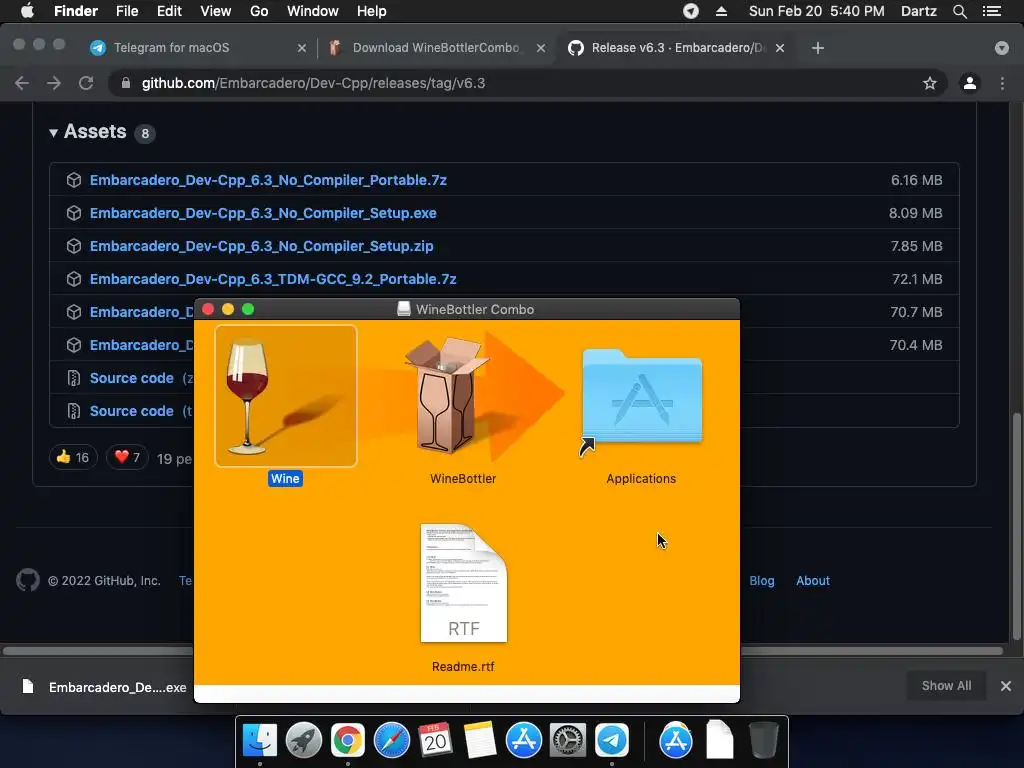1024x768 pixels.
Task: Select the WineBottler box icon
Action: pos(447,396)
